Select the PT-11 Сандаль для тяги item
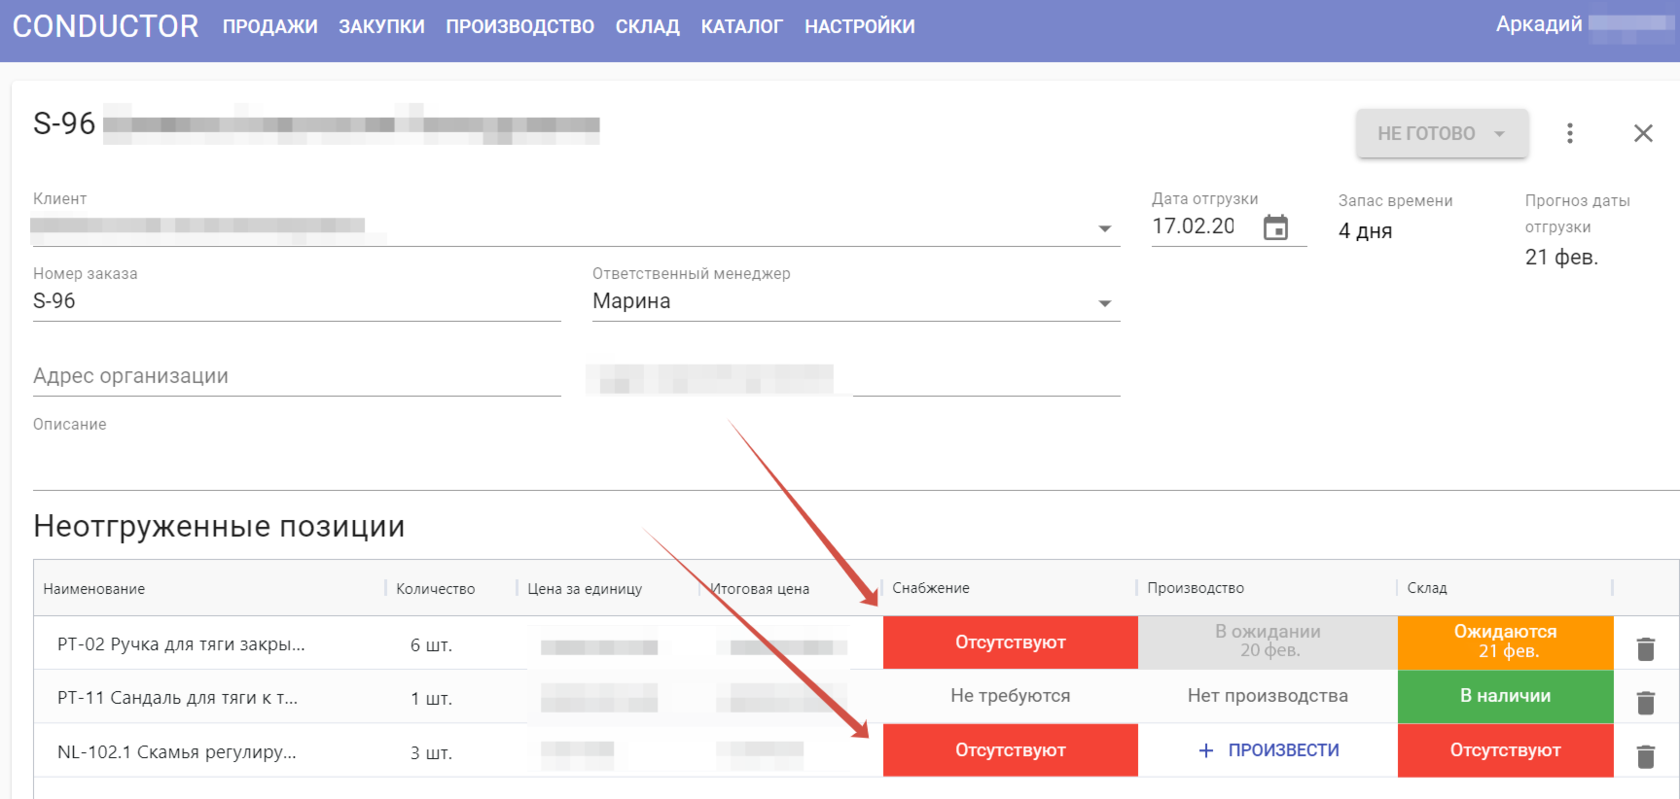 (178, 698)
